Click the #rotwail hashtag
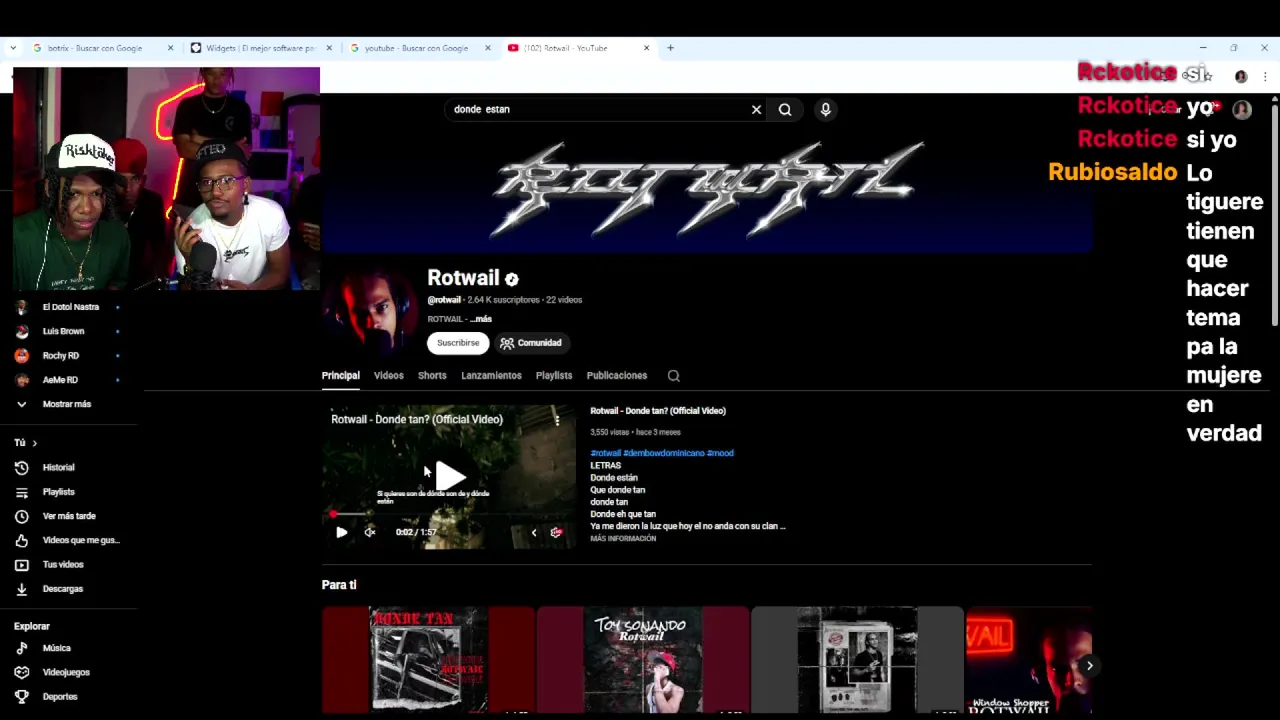This screenshot has width=1280, height=720. coord(605,453)
